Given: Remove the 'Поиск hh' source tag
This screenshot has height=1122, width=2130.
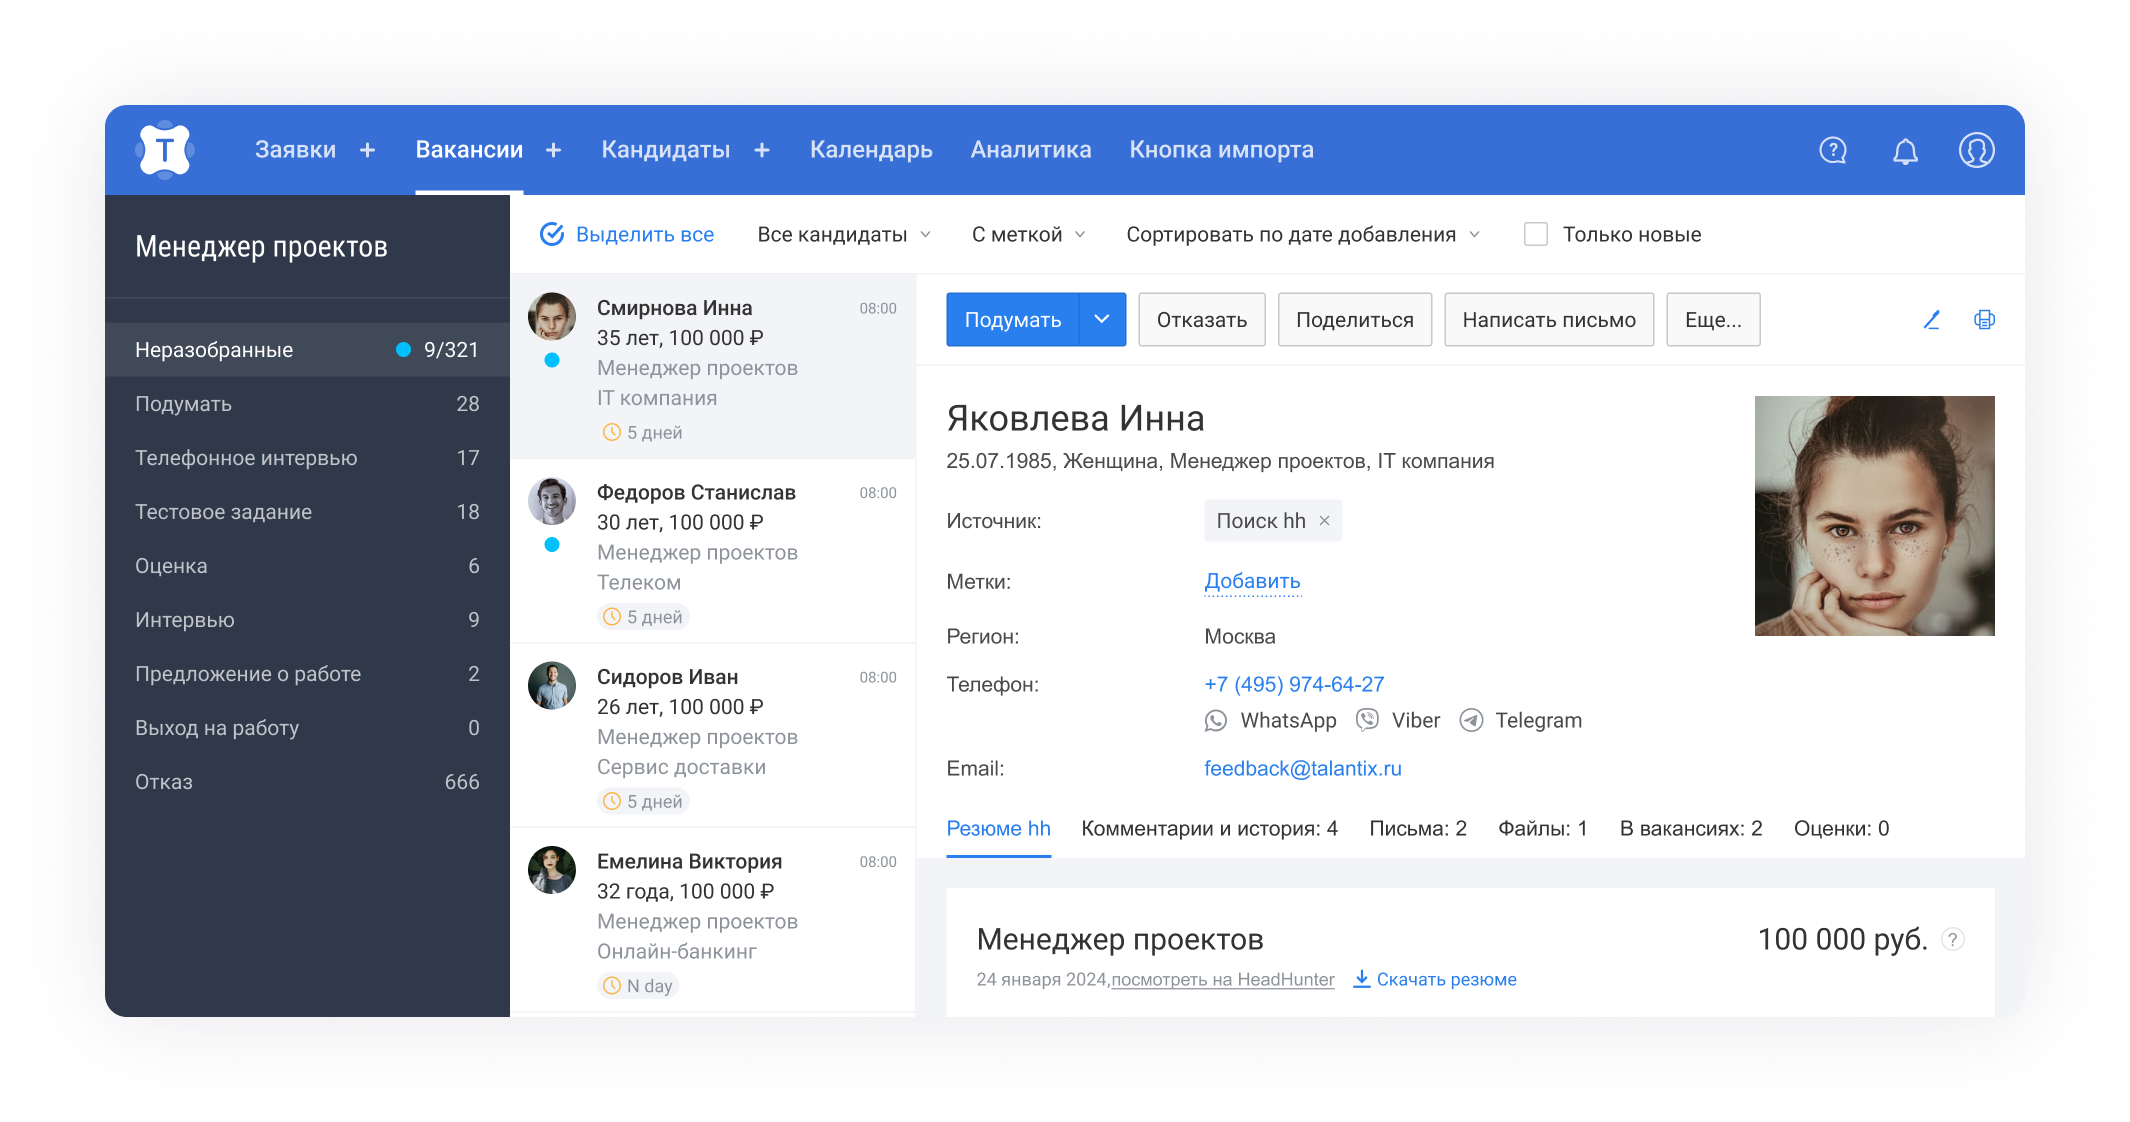Looking at the screenshot, I should (1324, 520).
